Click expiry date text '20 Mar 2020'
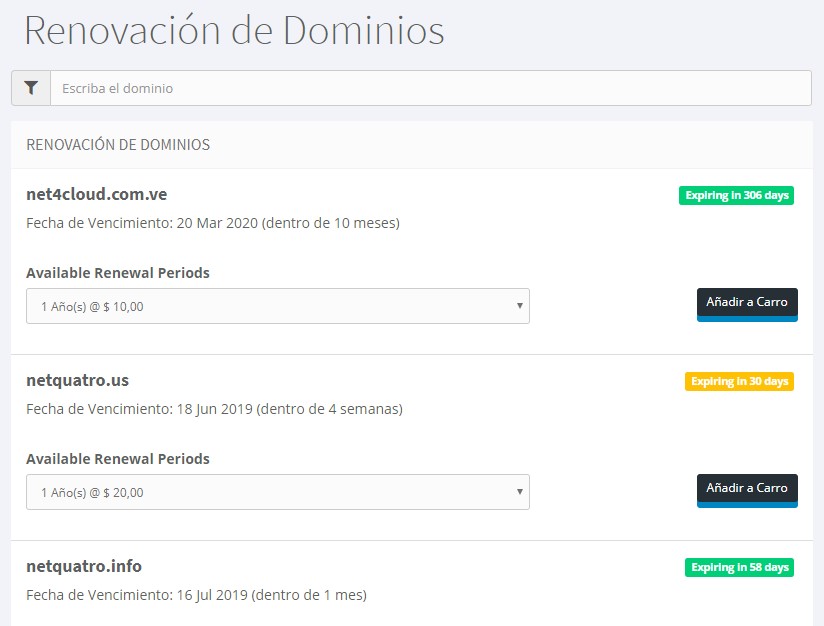Image resolution: width=824 pixels, height=626 pixels. (217, 223)
